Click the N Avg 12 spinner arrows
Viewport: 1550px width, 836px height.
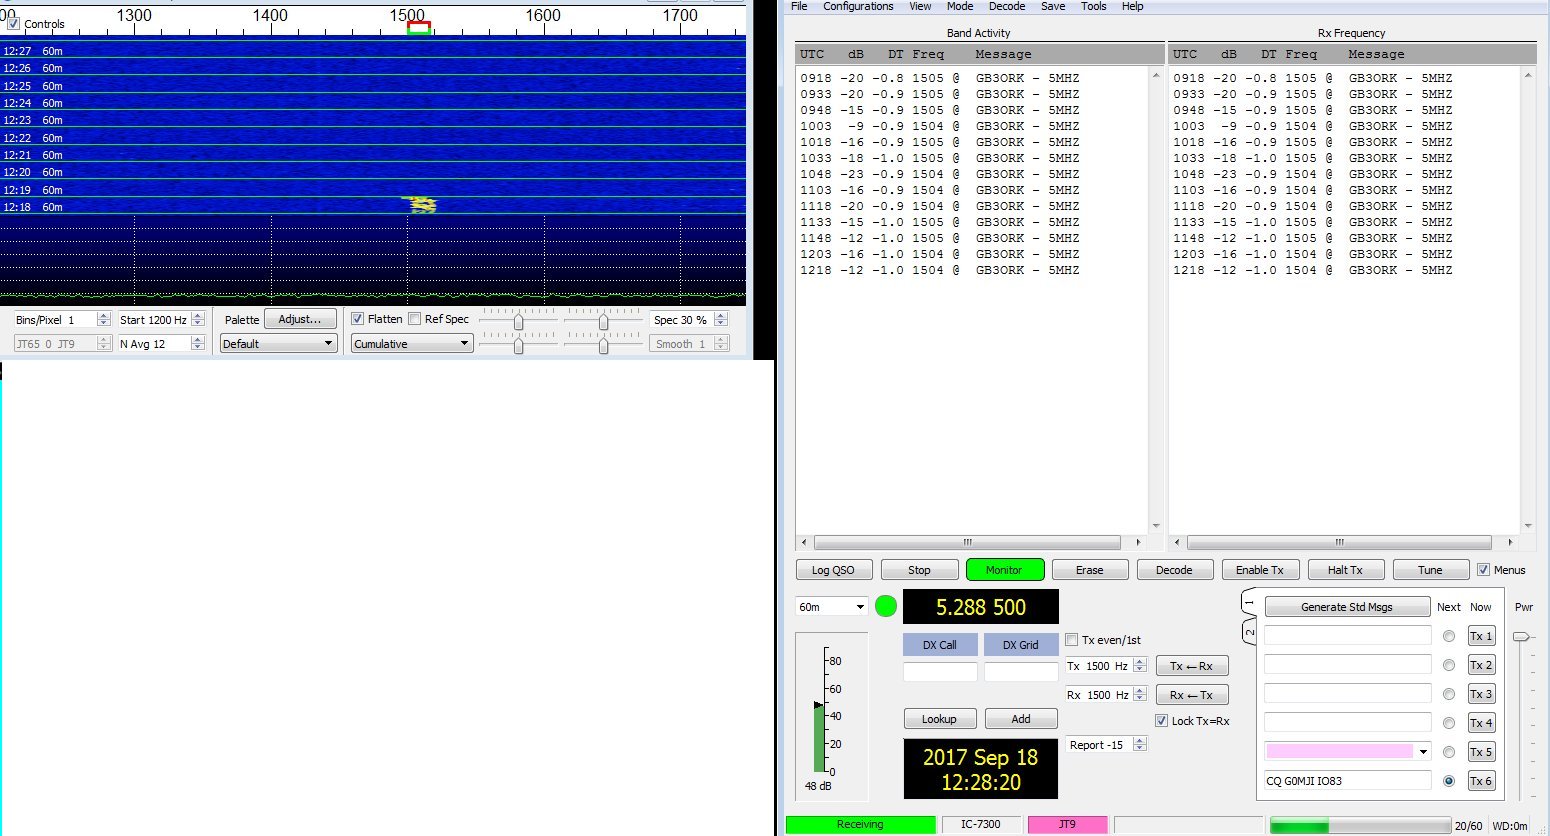(198, 344)
